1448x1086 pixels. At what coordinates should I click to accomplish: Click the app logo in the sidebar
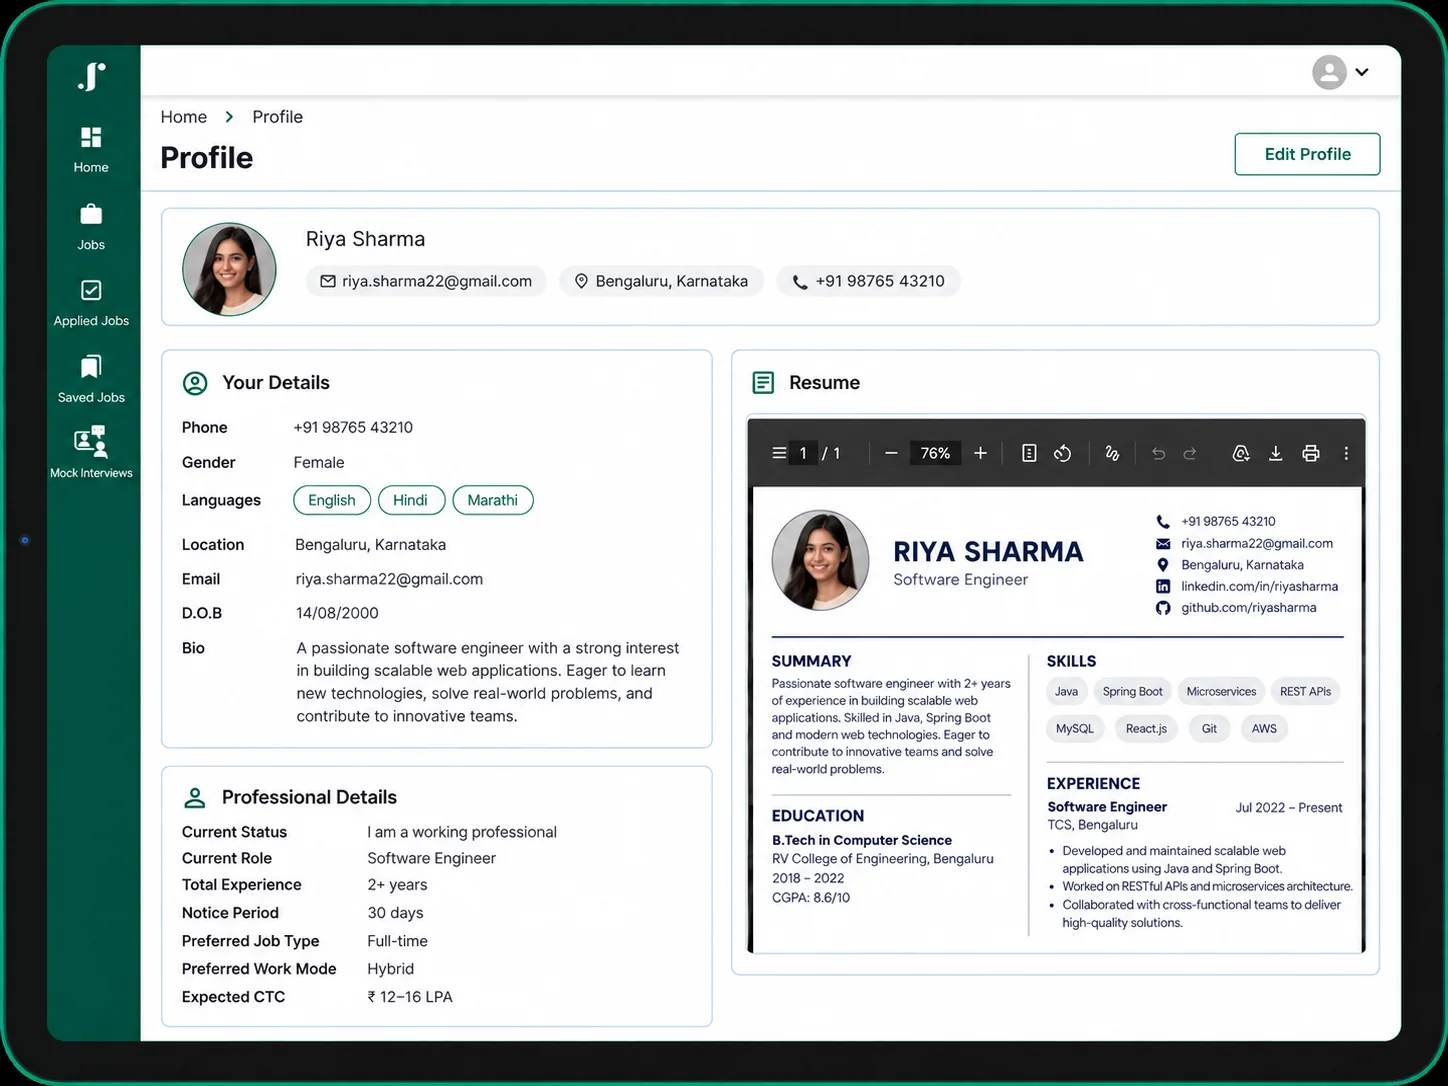point(91,77)
